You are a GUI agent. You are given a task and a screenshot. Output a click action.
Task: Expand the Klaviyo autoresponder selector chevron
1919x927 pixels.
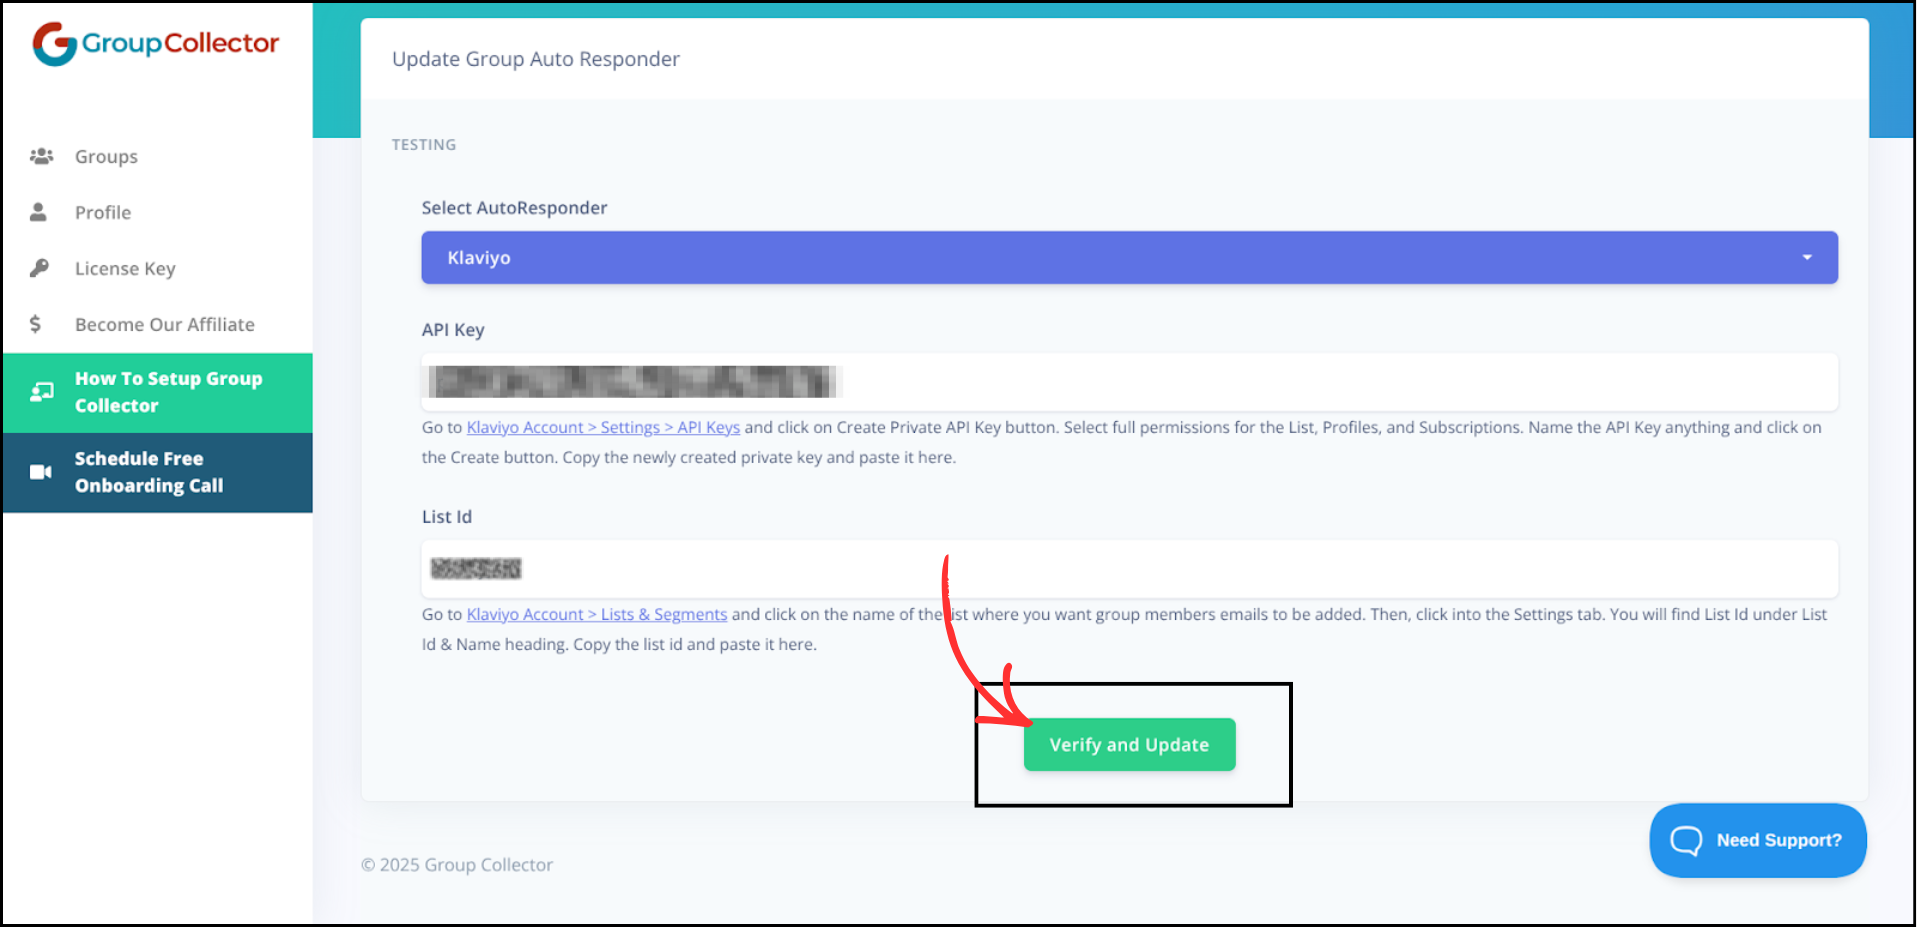tap(1806, 257)
